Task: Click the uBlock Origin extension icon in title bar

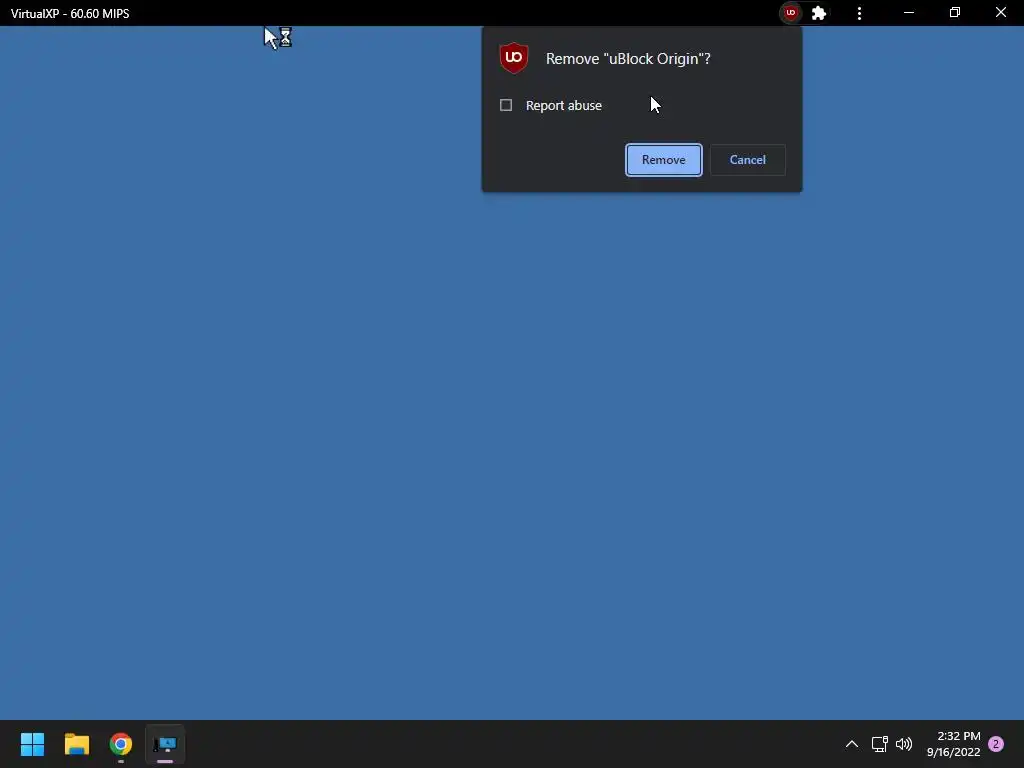Action: coord(791,12)
